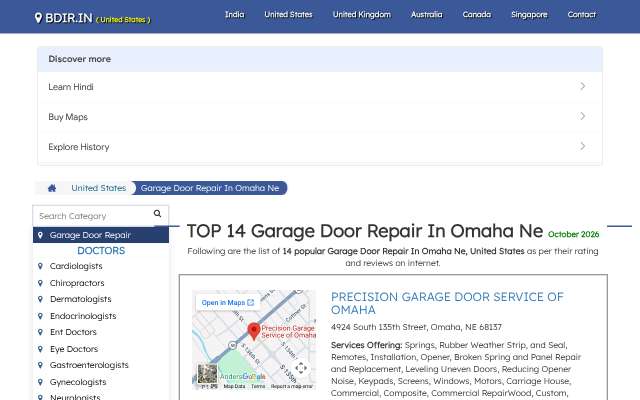Expand the Buy Maps chevron arrow
640x400 pixels.
click(583, 116)
